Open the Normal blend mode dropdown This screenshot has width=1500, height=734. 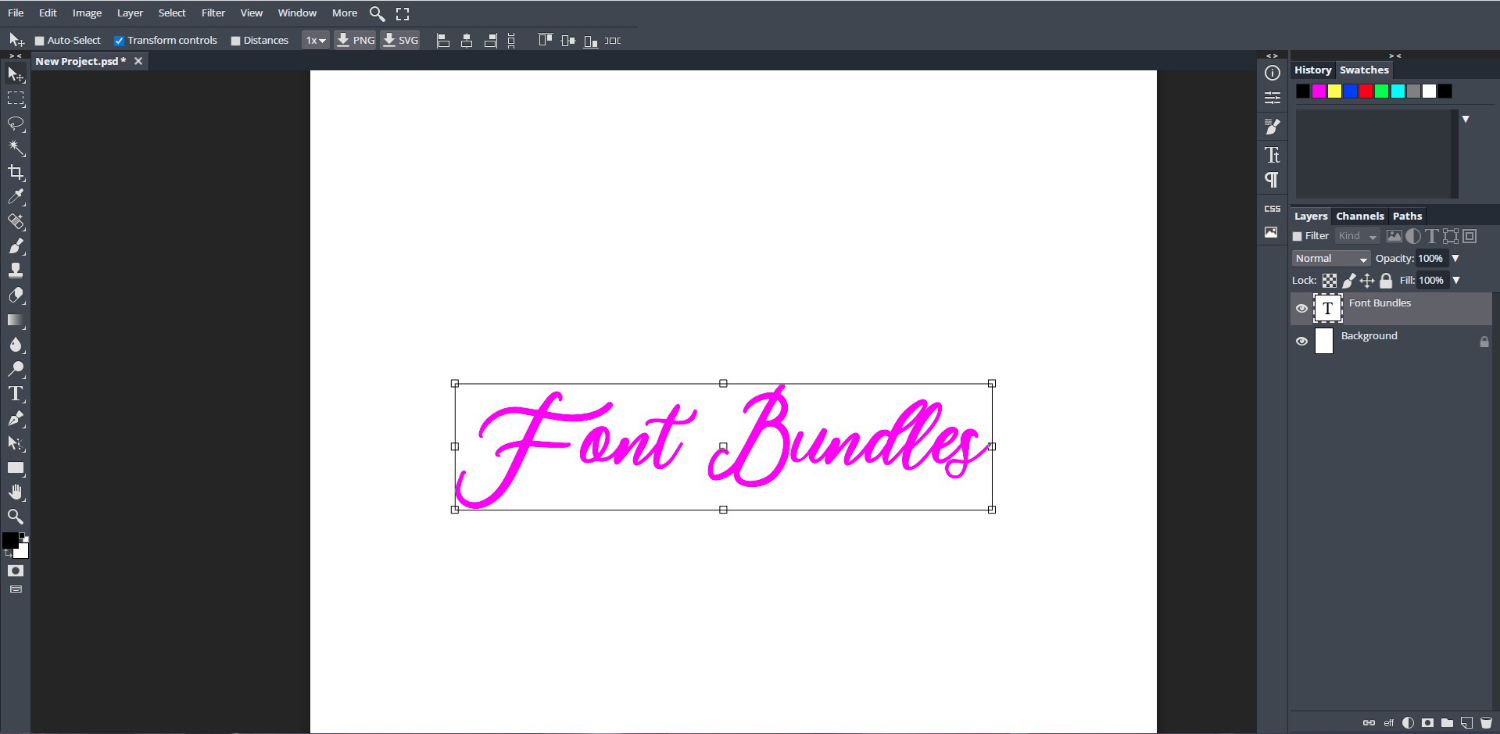1331,258
